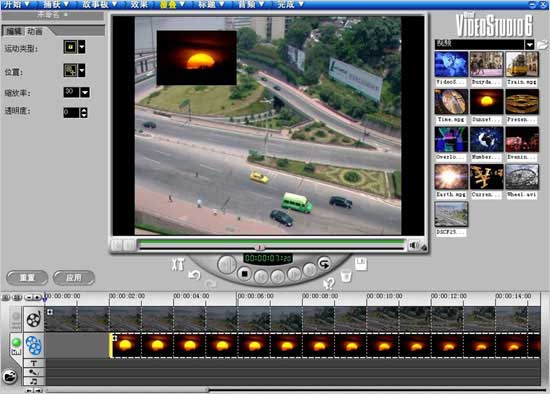Click the large play/pause round button
This screenshot has height=394, width=550.
click(227, 265)
